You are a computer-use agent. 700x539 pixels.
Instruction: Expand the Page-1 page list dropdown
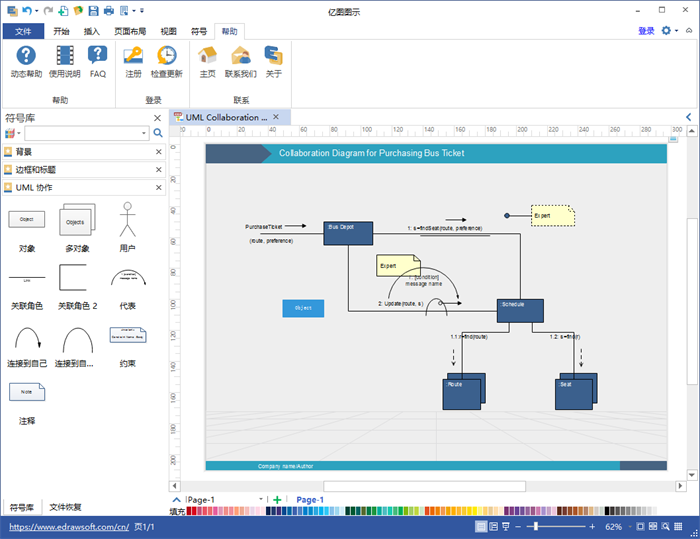click(x=261, y=499)
